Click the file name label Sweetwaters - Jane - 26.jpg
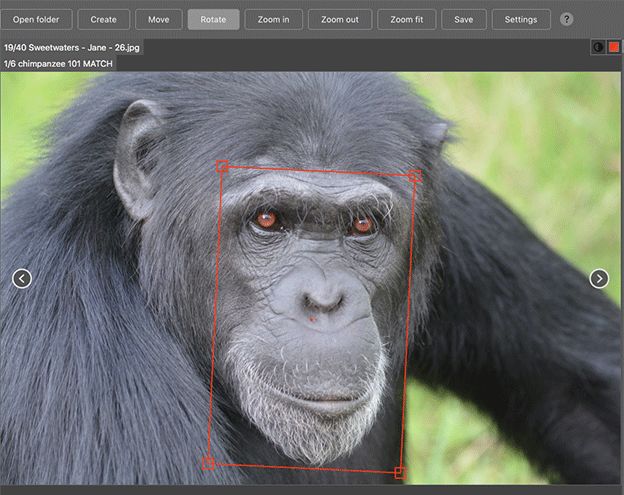This screenshot has height=495, width=624. coord(84,48)
